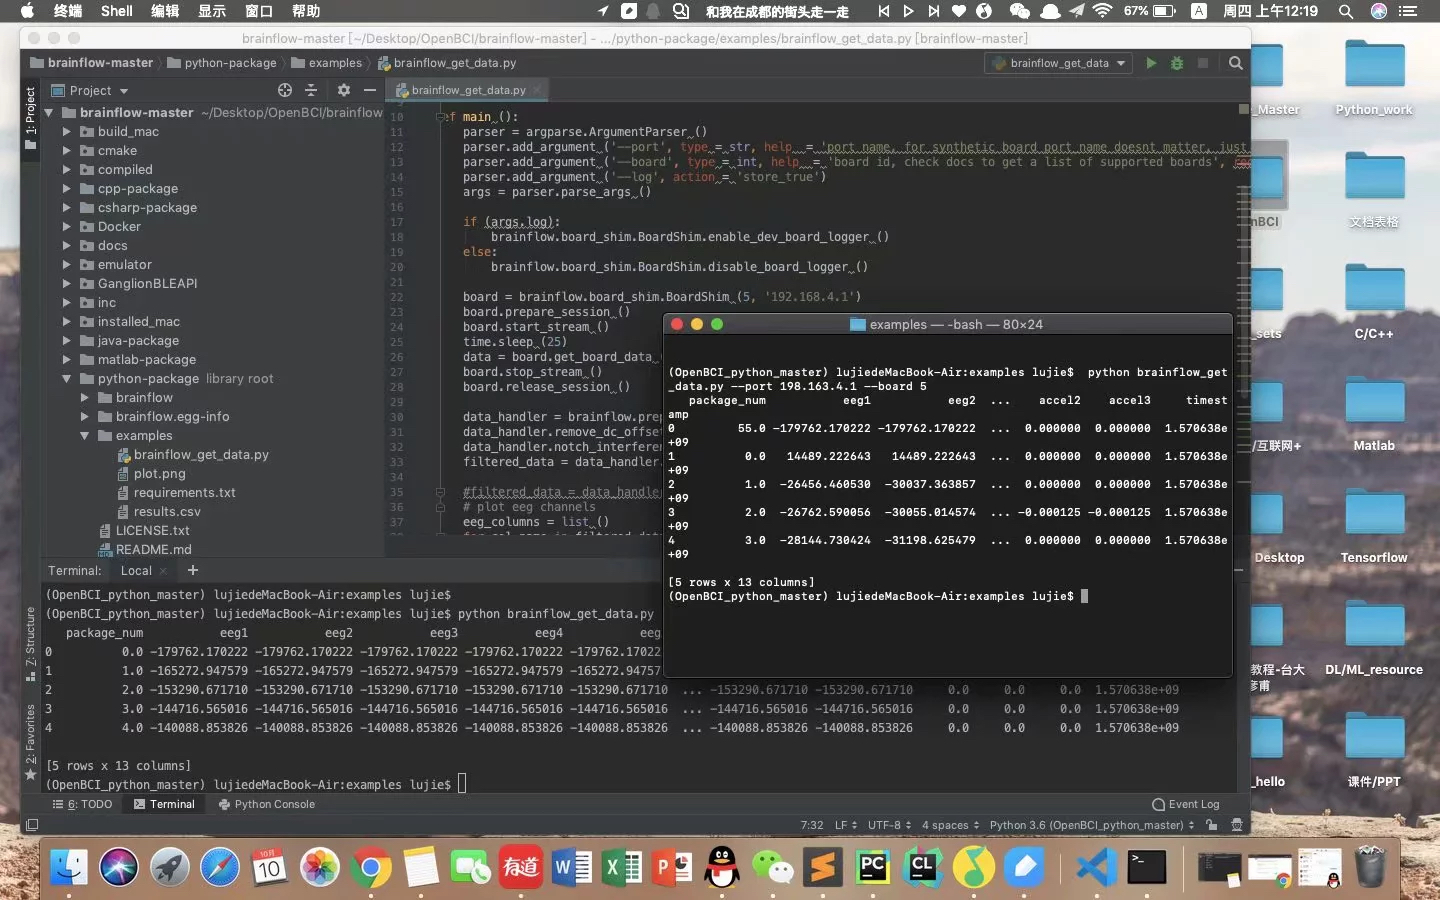This screenshot has width=1440, height=900.
Task: Launch PyCharm from the Dock
Action: pyautogui.click(x=872, y=867)
